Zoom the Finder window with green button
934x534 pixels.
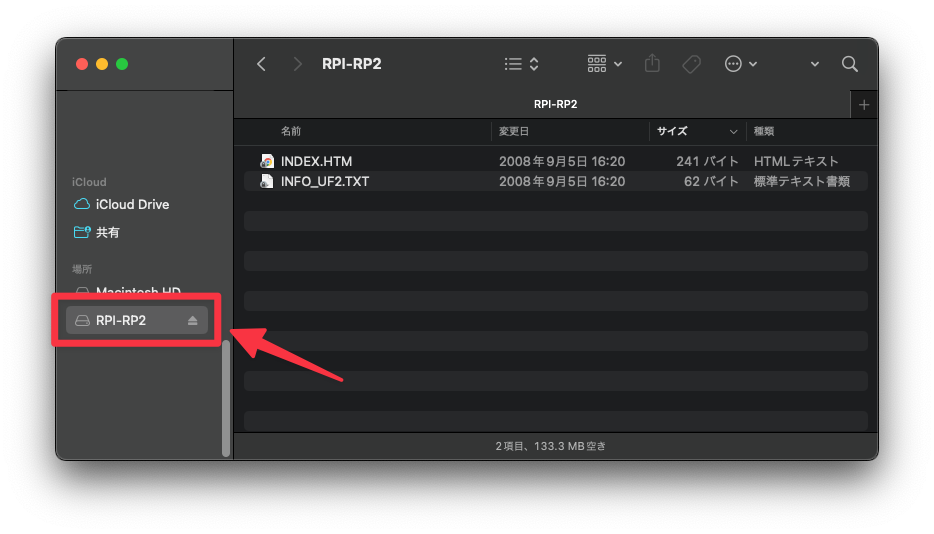point(122,64)
